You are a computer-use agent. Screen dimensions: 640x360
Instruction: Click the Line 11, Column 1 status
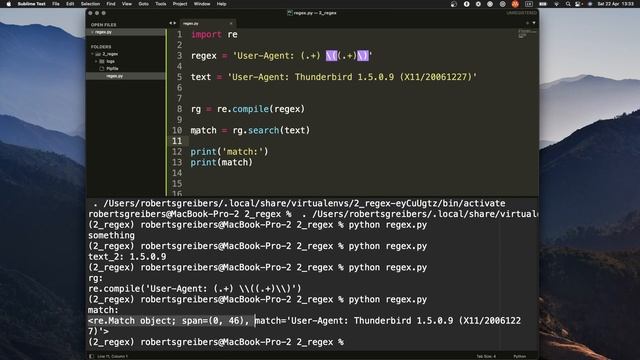113,356
